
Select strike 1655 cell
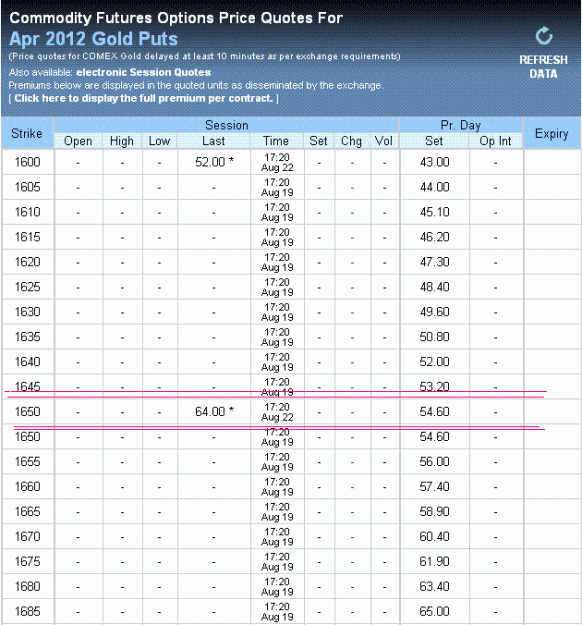point(28,462)
